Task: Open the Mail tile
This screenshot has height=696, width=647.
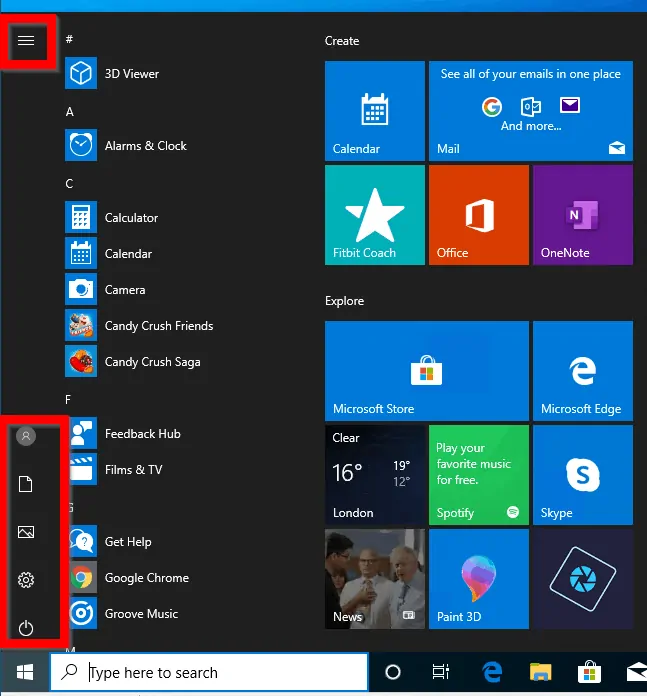Action: click(x=531, y=111)
